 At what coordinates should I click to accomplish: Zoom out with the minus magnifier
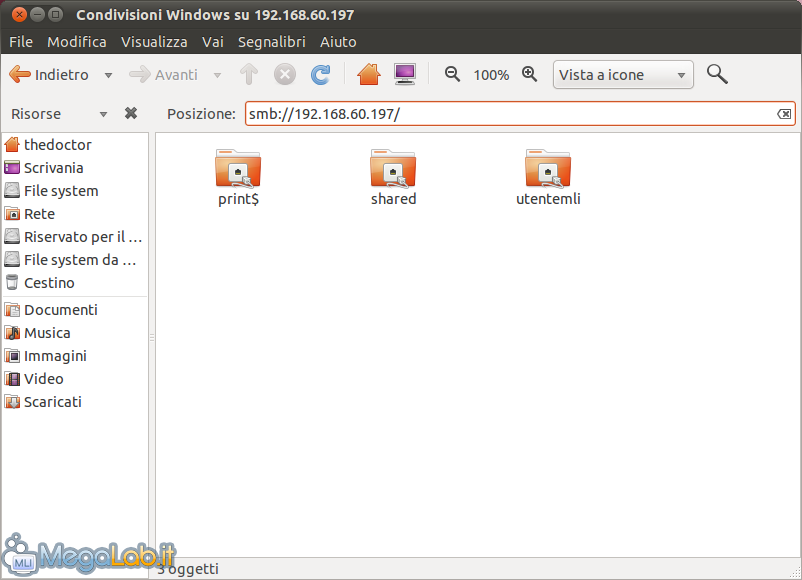pyautogui.click(x=452, y=75)
